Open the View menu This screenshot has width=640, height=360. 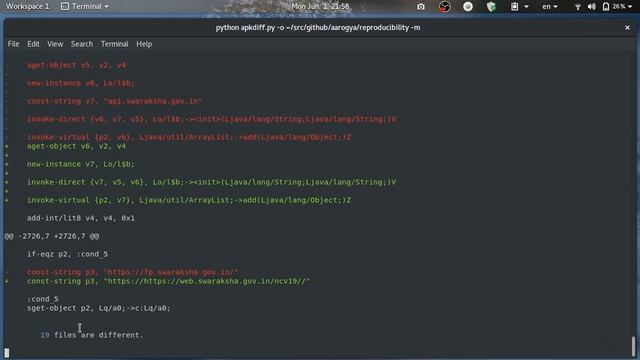[x=55, y=44]
